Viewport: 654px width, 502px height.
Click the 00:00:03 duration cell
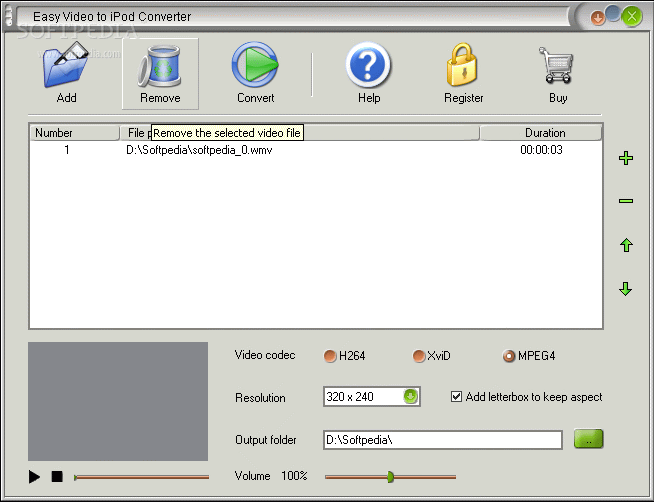pos(541,150)
